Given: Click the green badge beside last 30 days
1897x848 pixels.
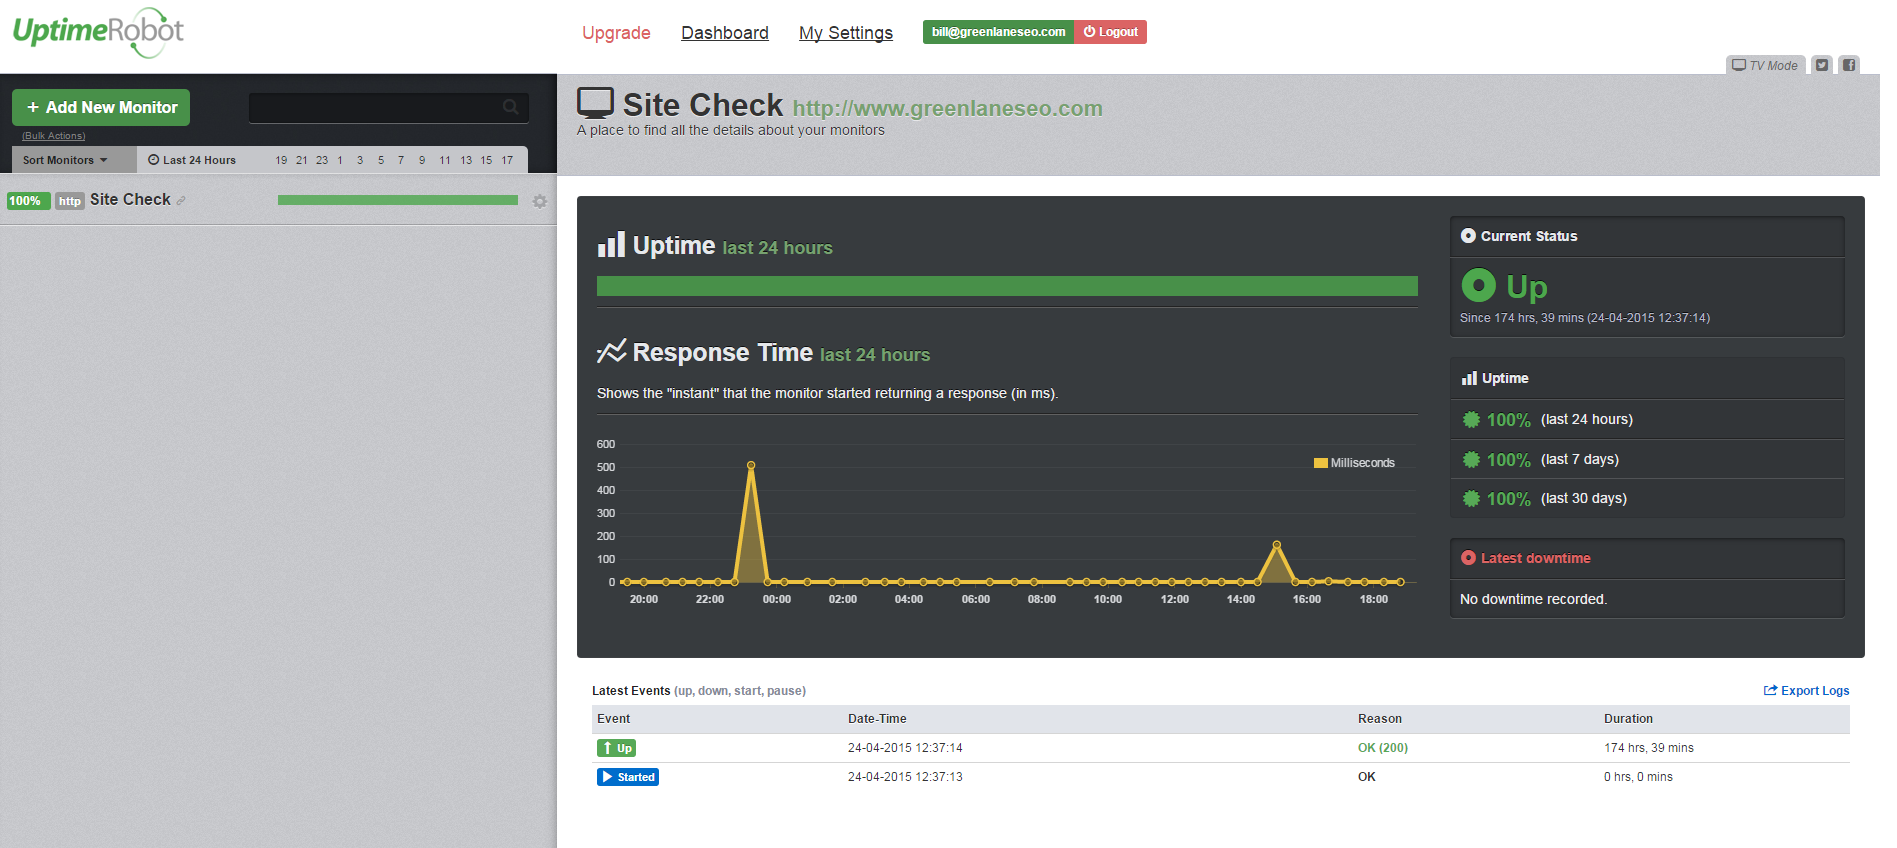Looking at the screenshot, I should 1471,499.
